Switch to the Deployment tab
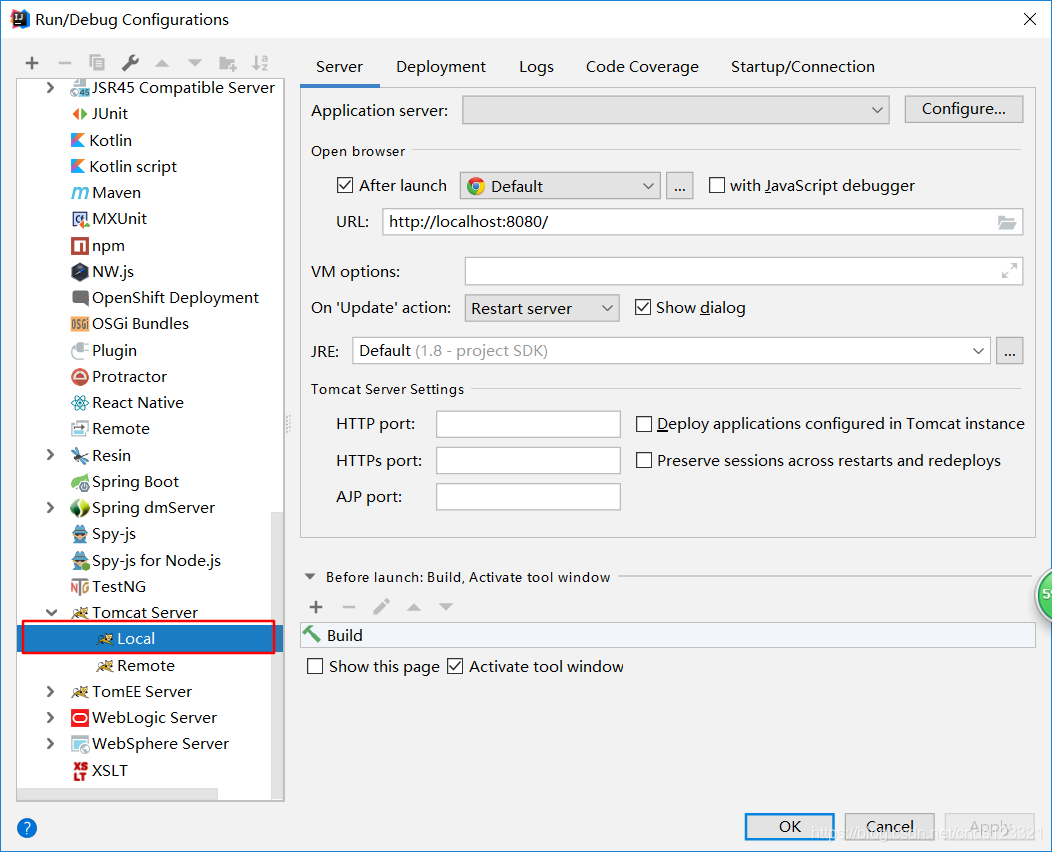This screenshot has width=1052, height=852. coord(441,67)
